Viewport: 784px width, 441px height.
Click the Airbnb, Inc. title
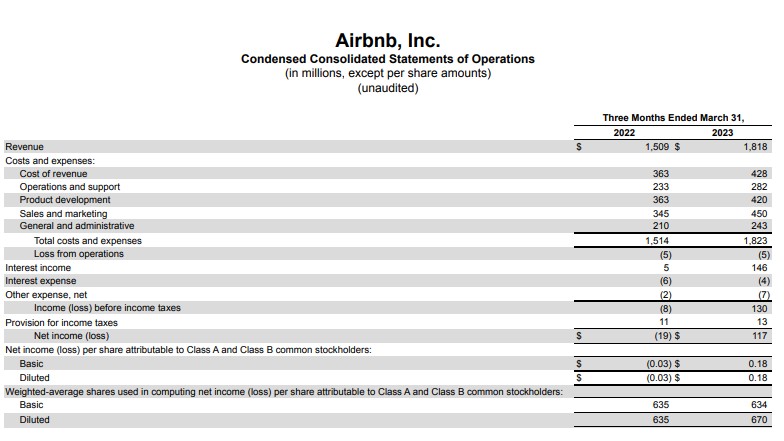tap(387, 41)
